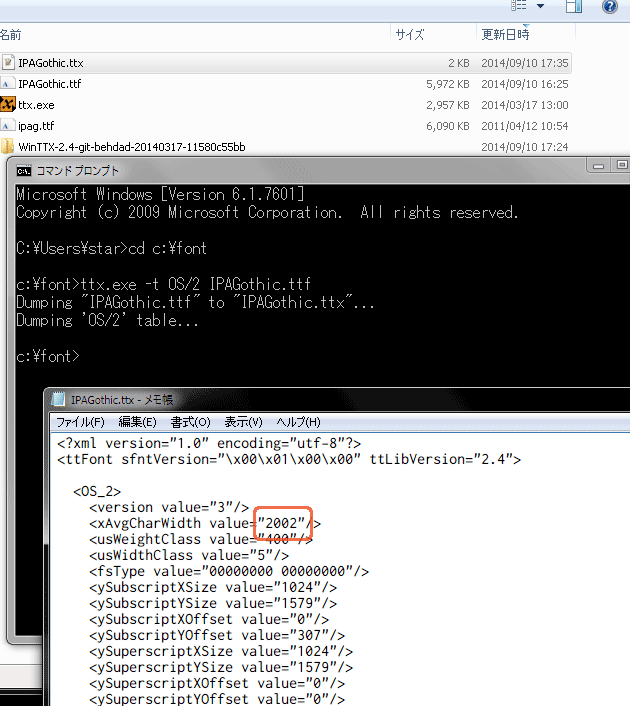Click the xAvgCharWidth value line
This screenshot has height=706, width=630.
205,524
